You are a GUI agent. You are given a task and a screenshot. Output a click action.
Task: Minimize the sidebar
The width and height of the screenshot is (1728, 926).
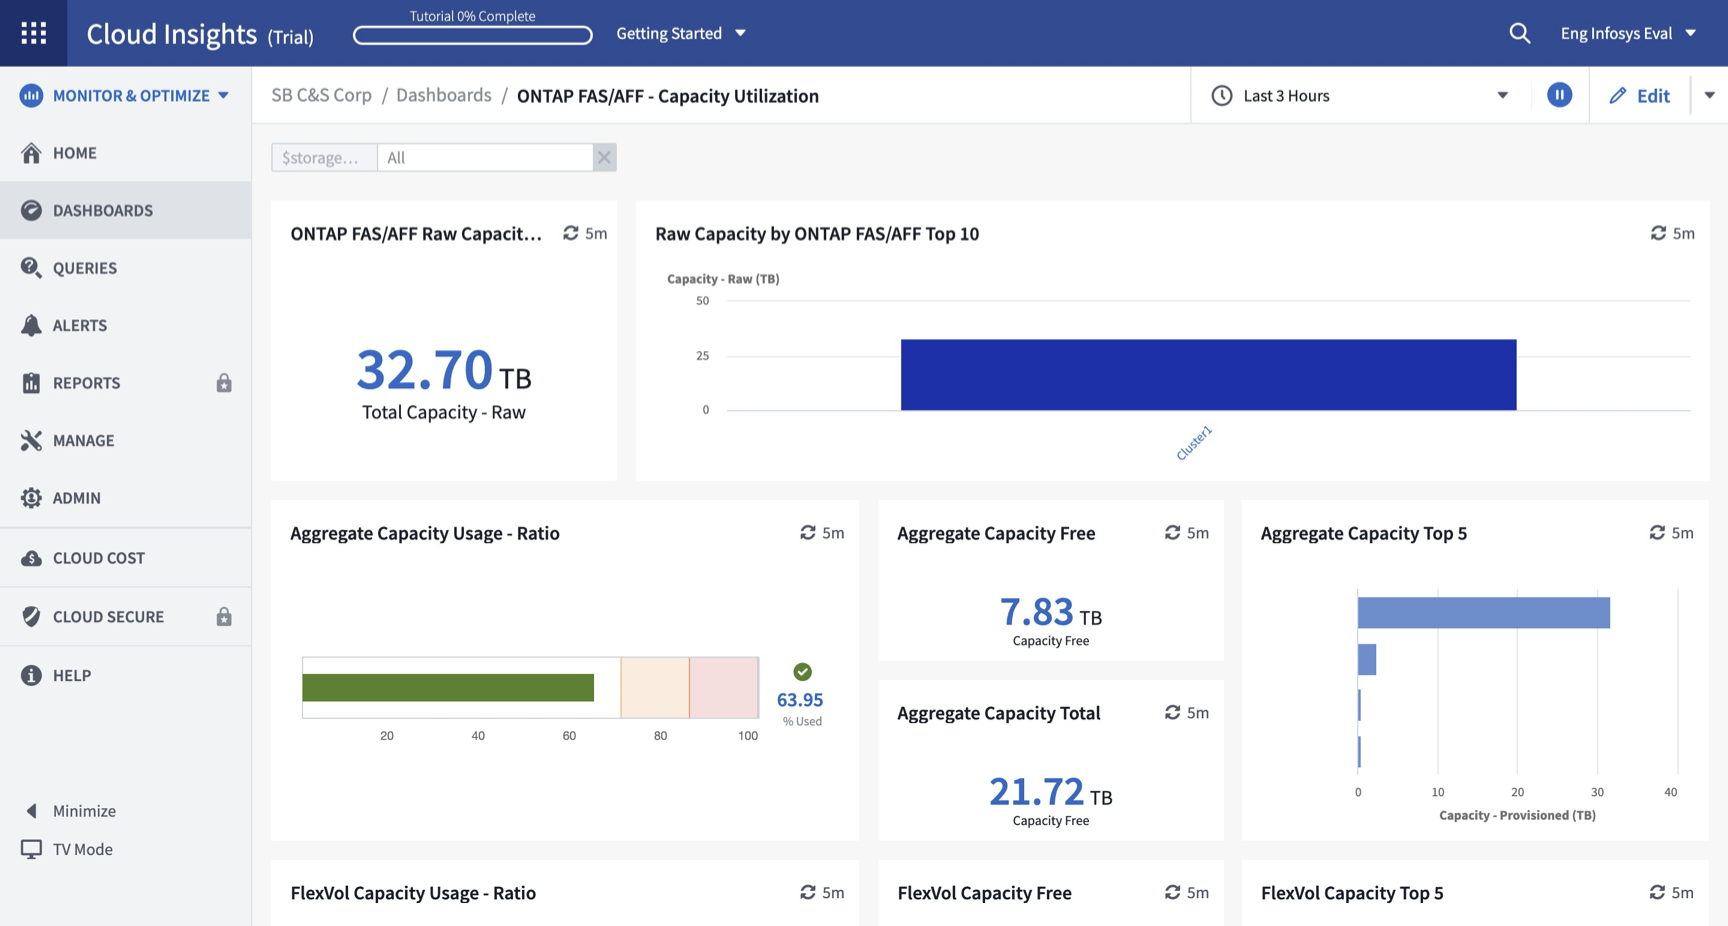click(x=70, y=811)
